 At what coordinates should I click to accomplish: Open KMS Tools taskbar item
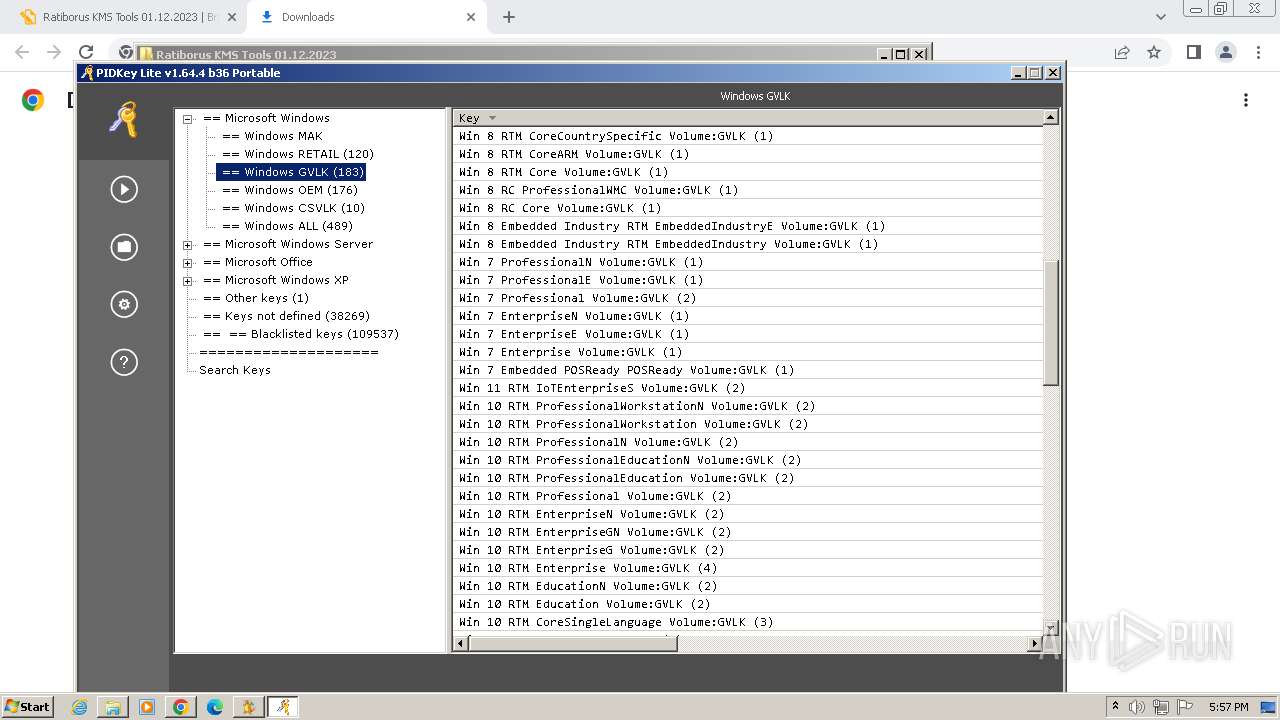tap(249, 707)
